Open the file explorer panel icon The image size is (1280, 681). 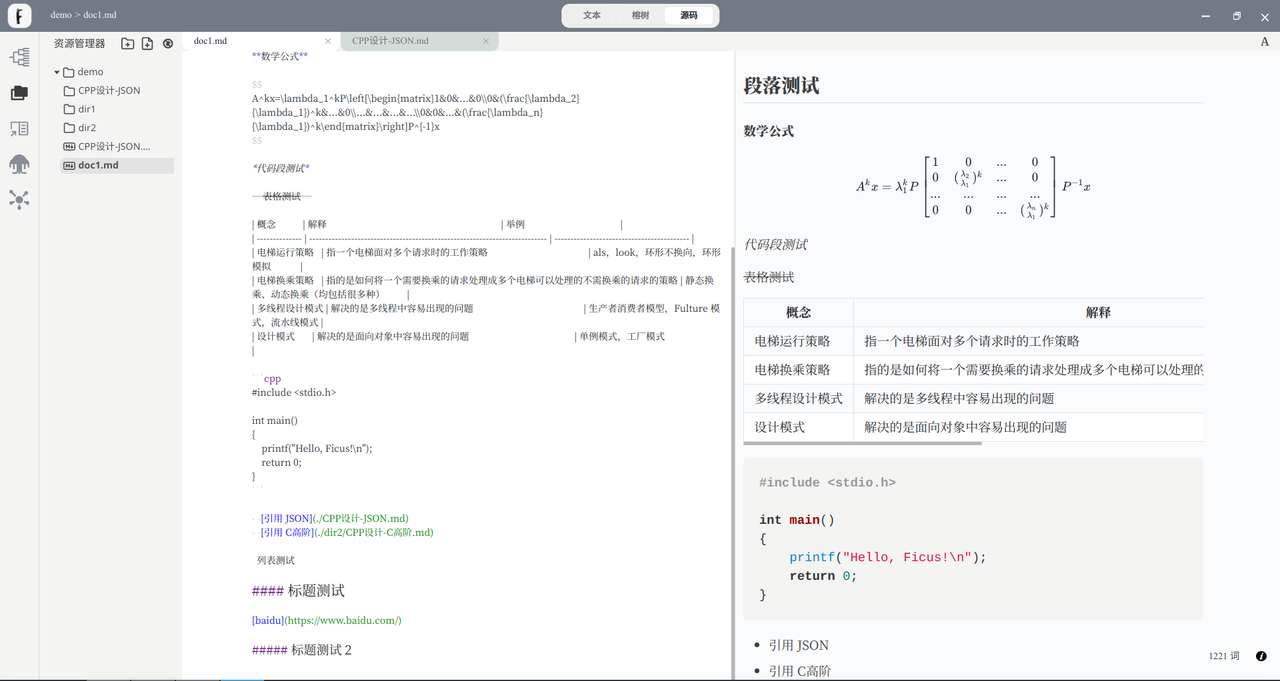tap(19, 93)
